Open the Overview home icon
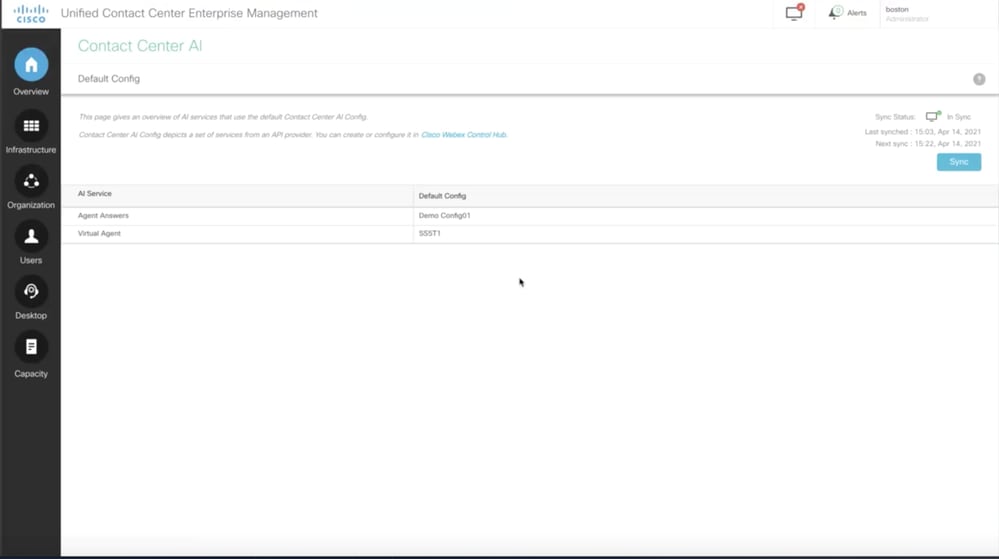Image resolution: width=999 pixels, height=559 pixels. click(31, 64)
